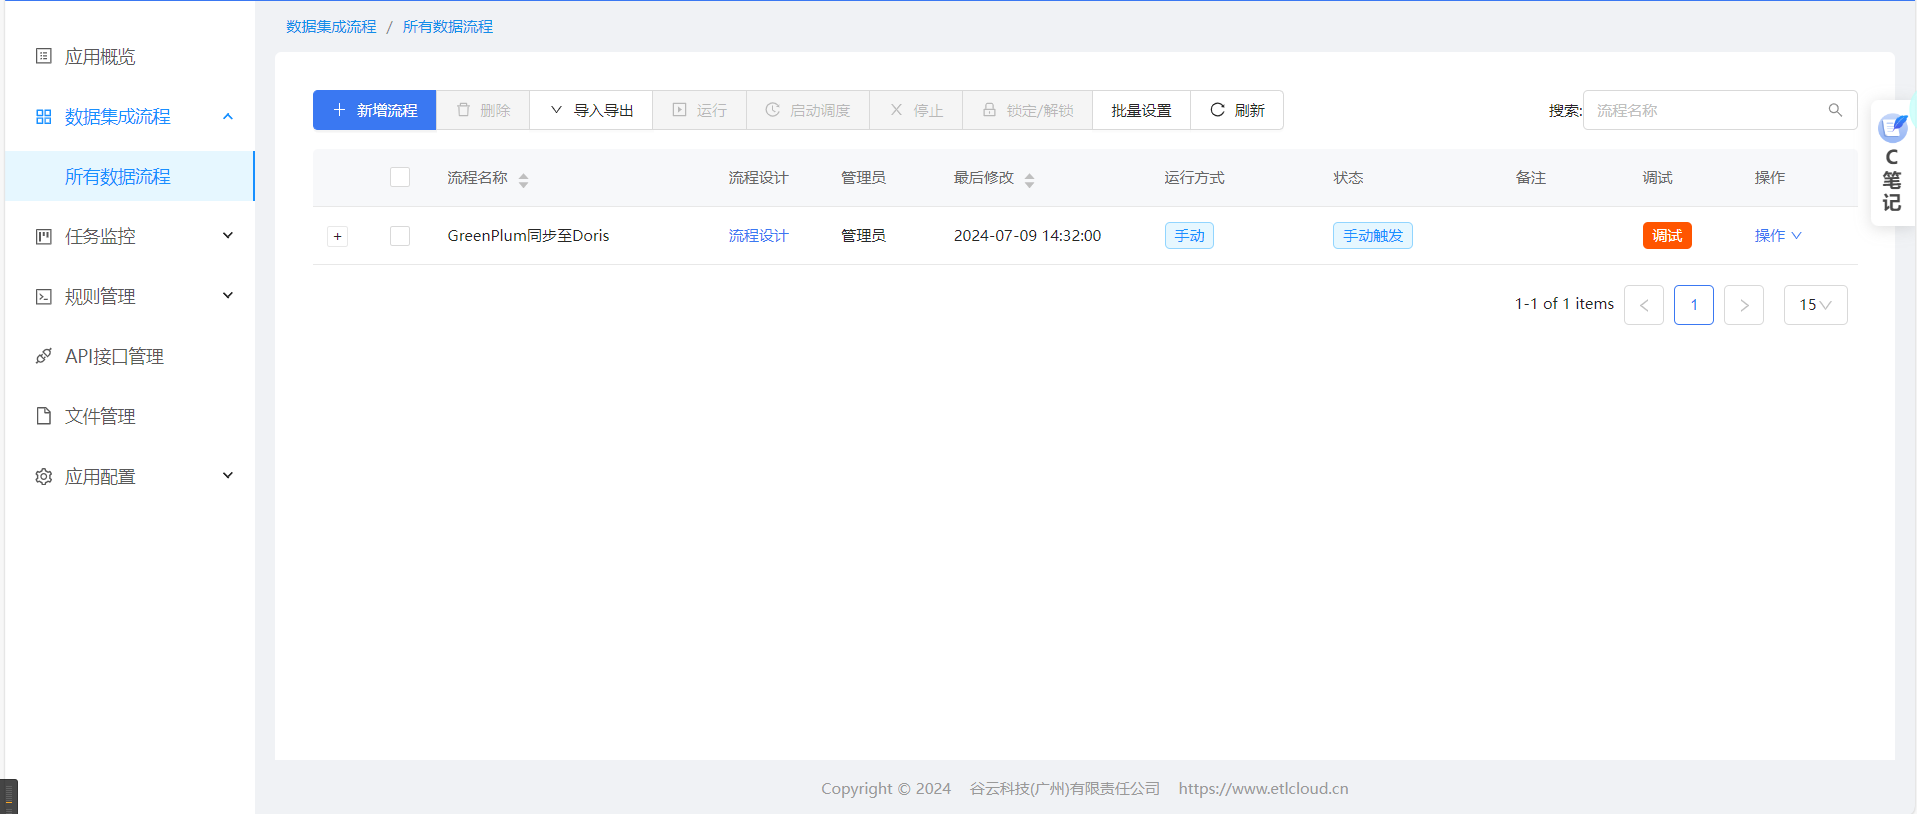
Task: Go to the next page arrow
Action: (1744, 305)
